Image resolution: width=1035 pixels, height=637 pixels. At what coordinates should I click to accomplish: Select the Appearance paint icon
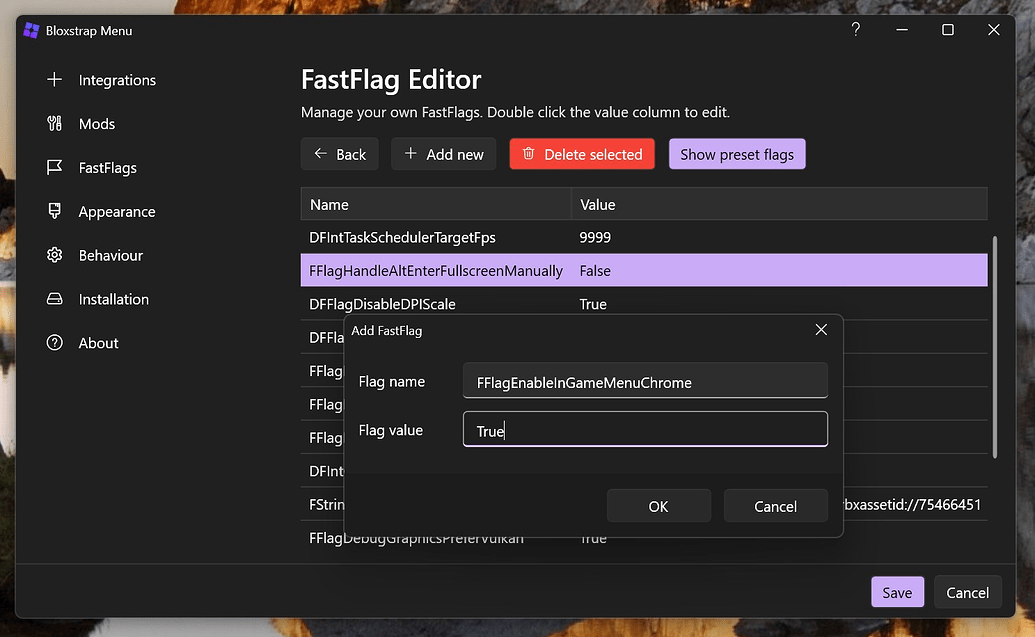tap(54, 212)
